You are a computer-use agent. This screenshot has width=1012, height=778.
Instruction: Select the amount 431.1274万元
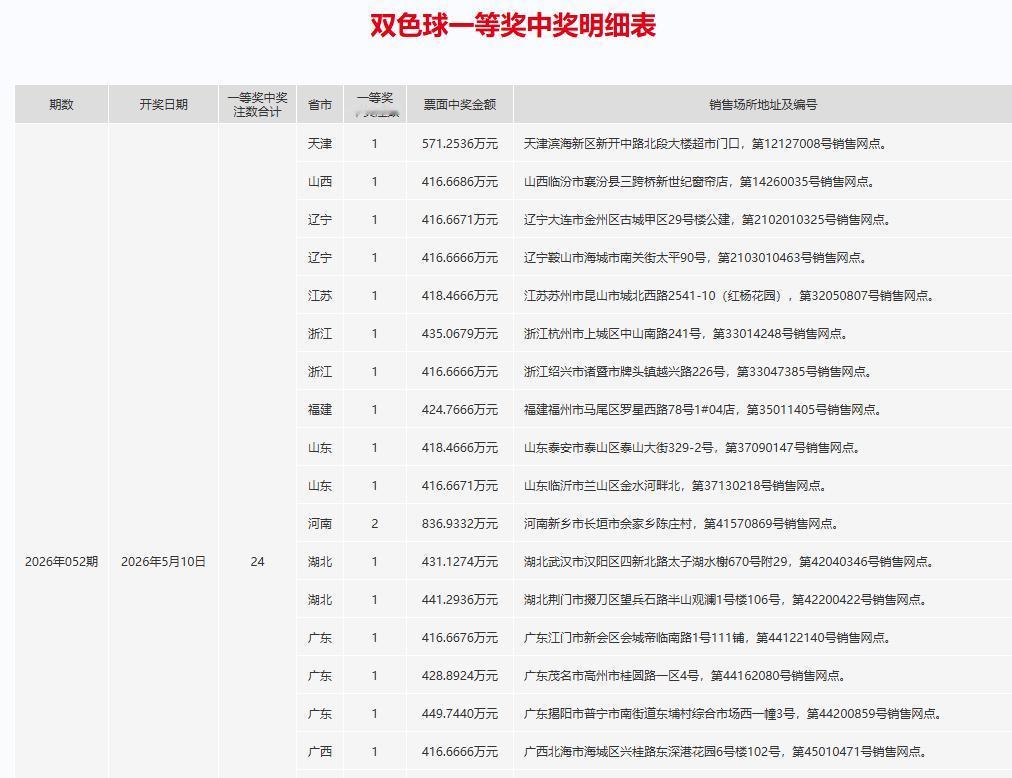(x=460, y=562)
